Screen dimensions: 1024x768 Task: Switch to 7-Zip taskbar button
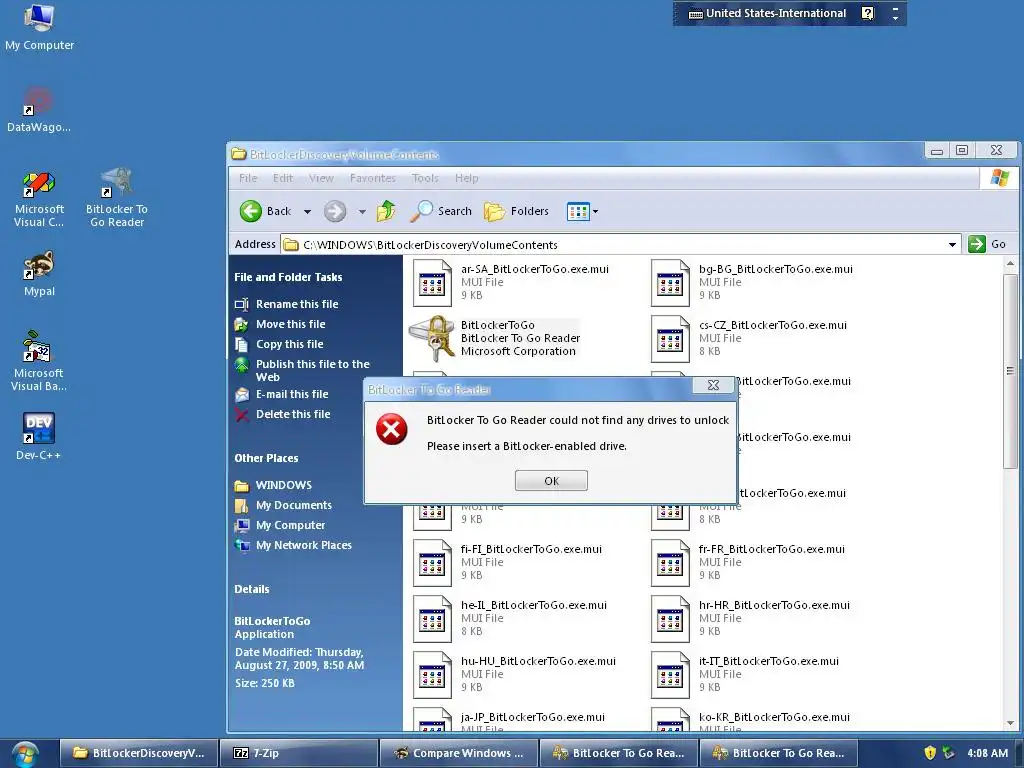coord(299,753)
